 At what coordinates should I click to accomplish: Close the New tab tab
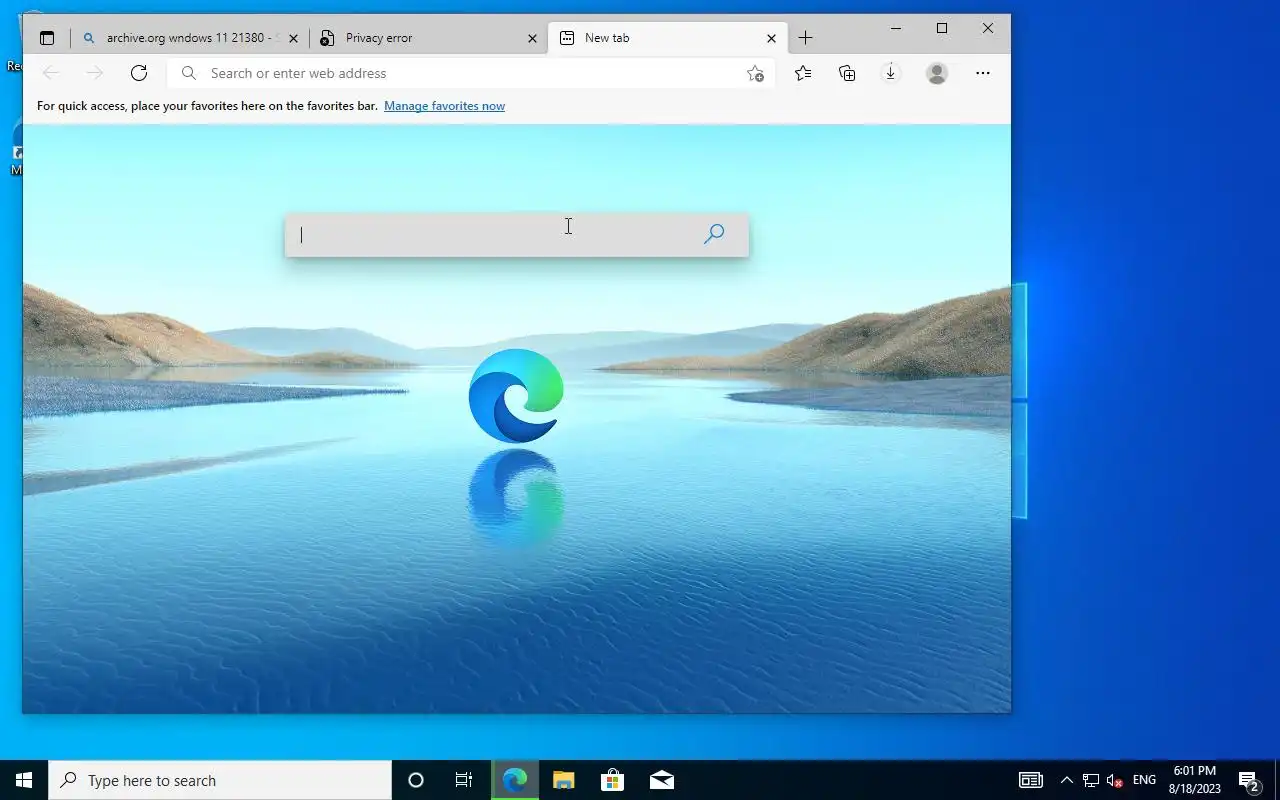[771, 38]
